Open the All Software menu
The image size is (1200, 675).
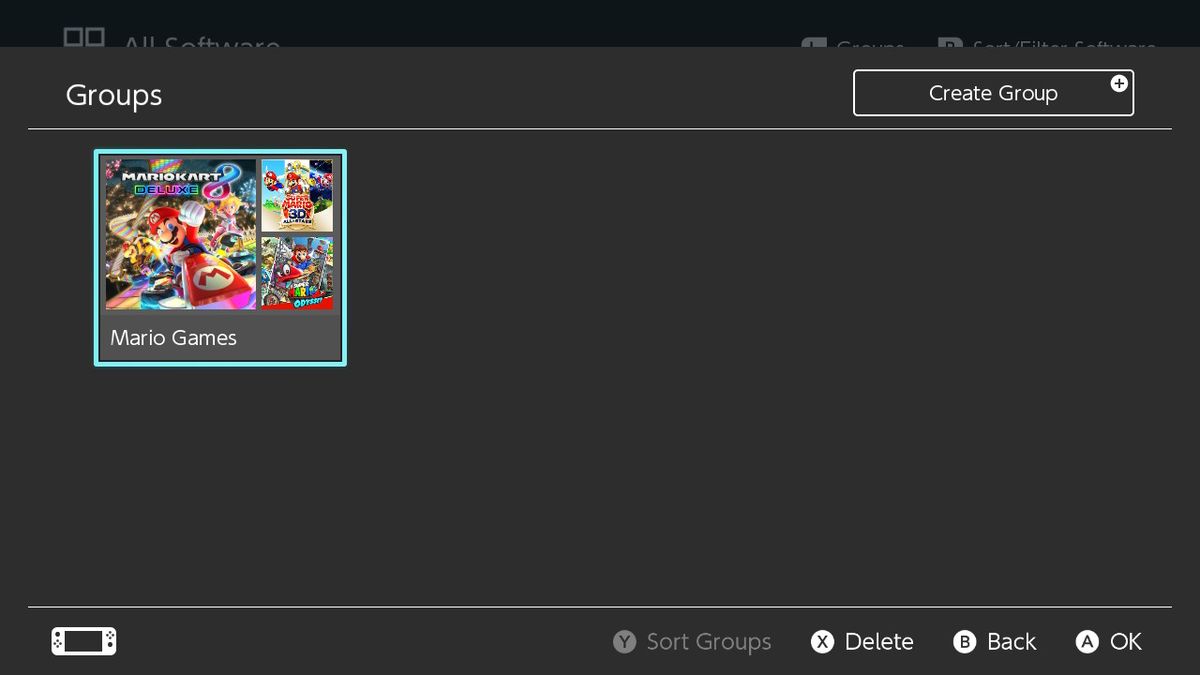198,43
